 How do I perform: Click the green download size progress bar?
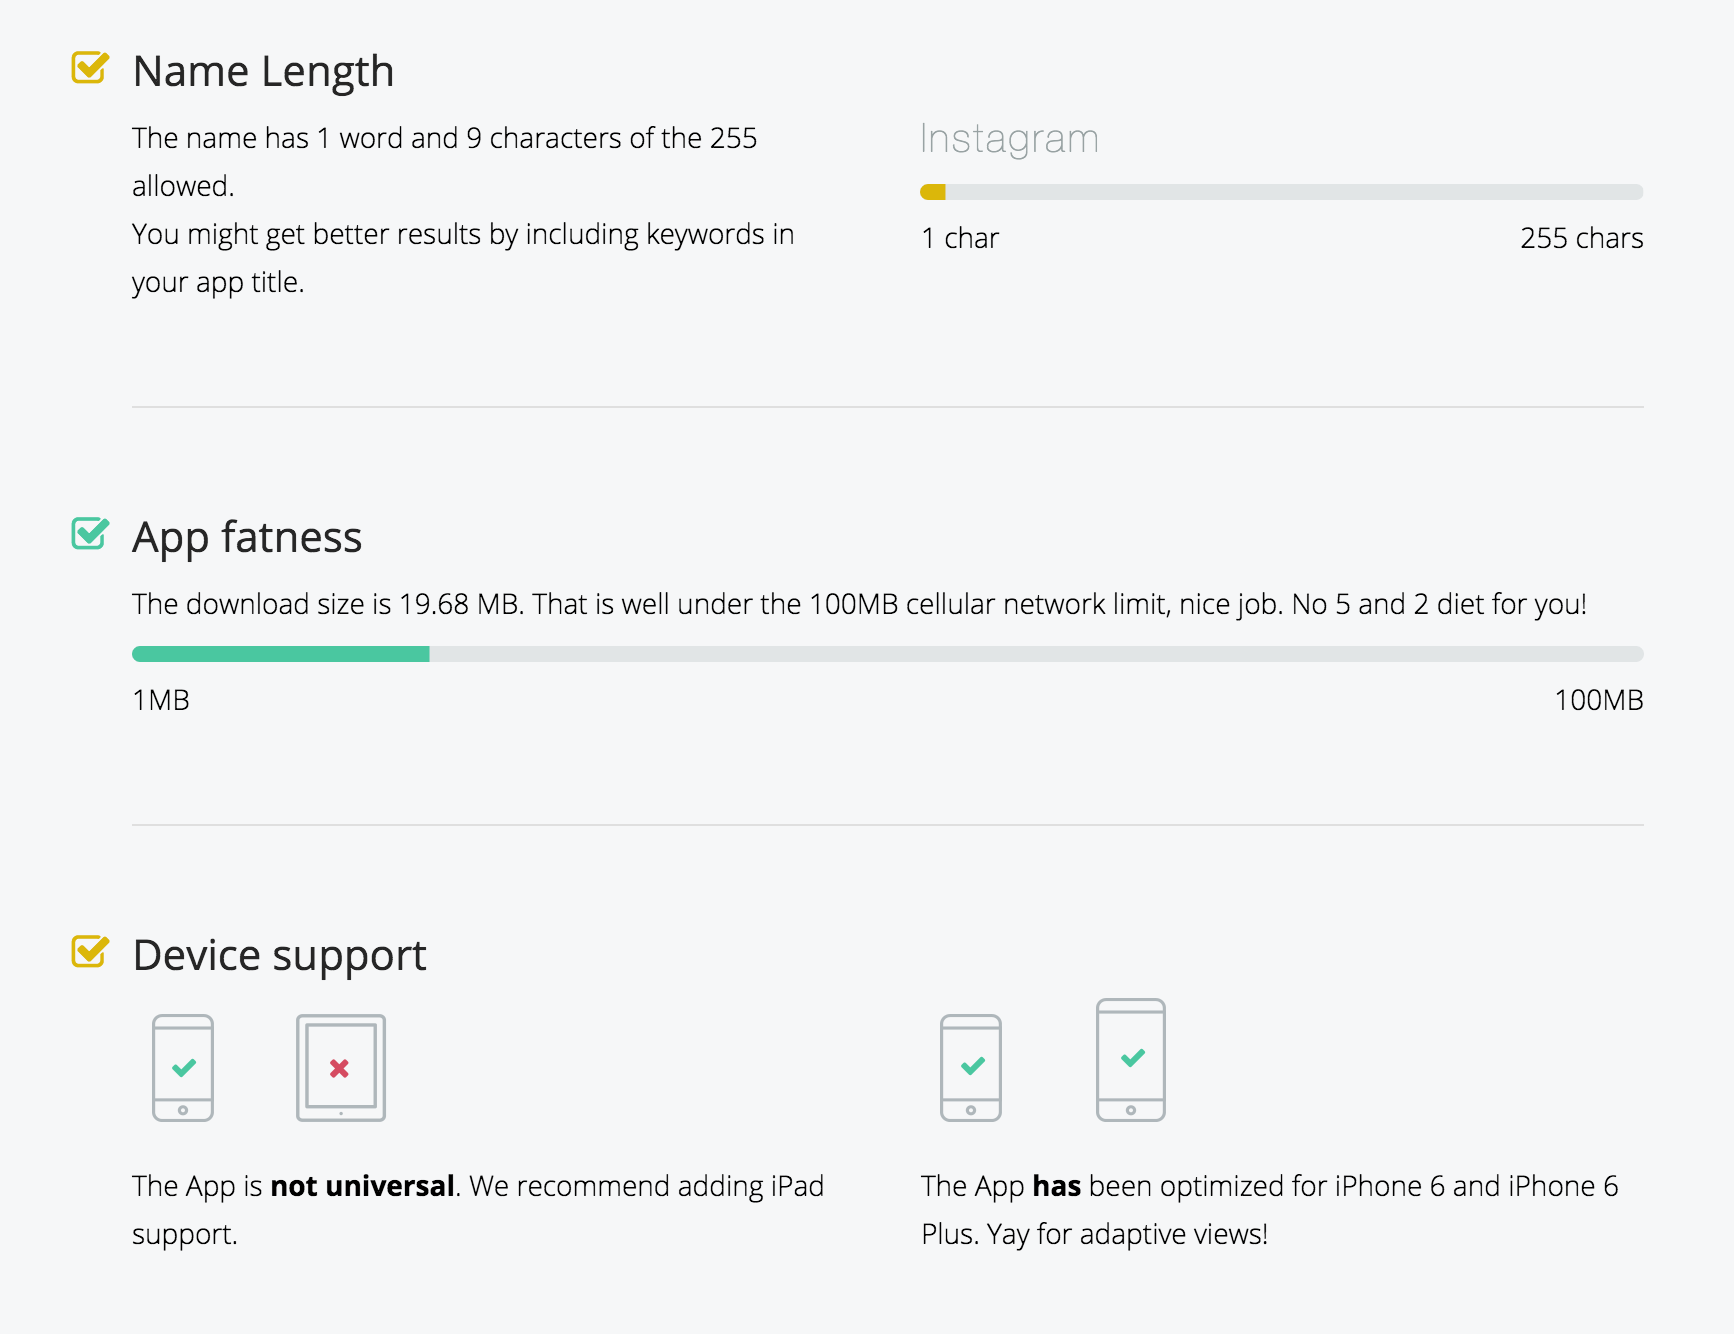coord(281,654)
